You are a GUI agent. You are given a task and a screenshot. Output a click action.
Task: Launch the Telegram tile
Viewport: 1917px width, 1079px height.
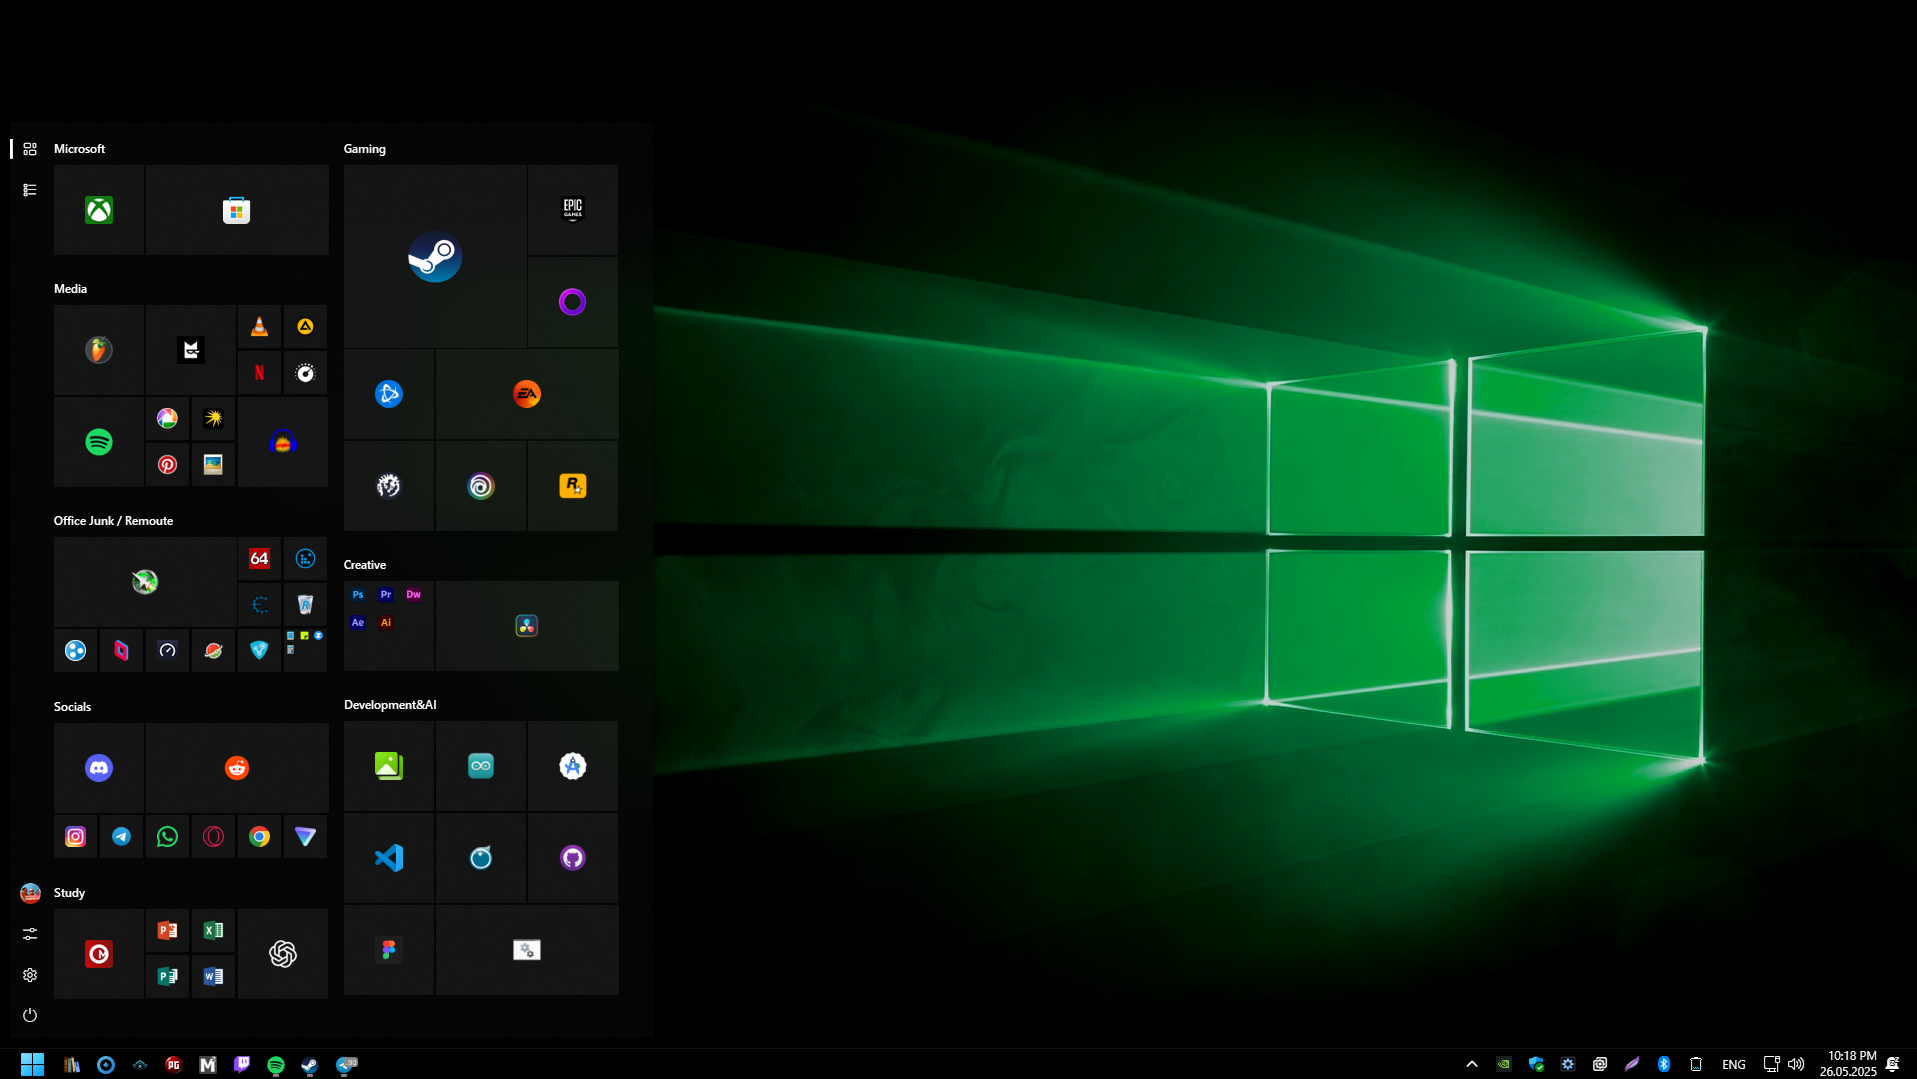coord(121,837)
